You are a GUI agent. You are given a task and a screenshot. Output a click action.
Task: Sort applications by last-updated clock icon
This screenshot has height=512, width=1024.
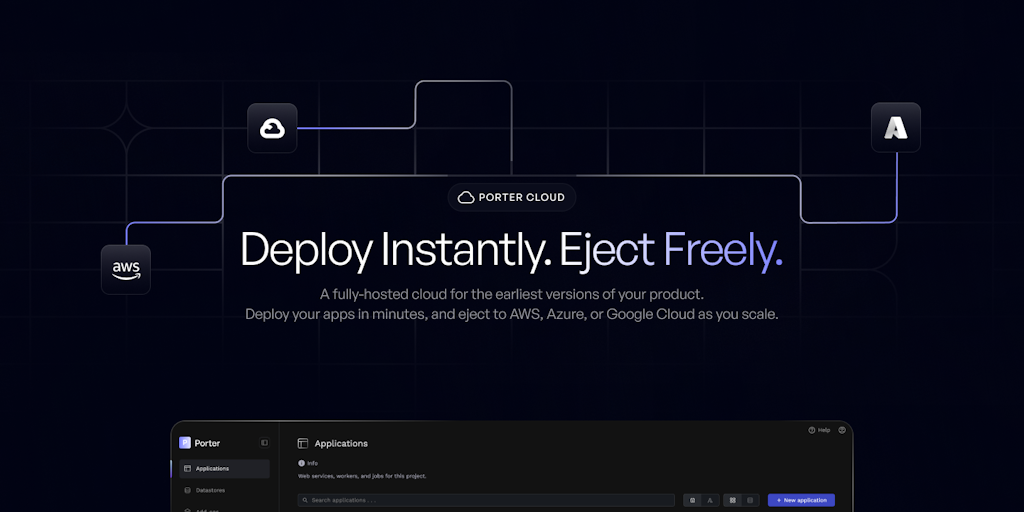pos(692,500)
